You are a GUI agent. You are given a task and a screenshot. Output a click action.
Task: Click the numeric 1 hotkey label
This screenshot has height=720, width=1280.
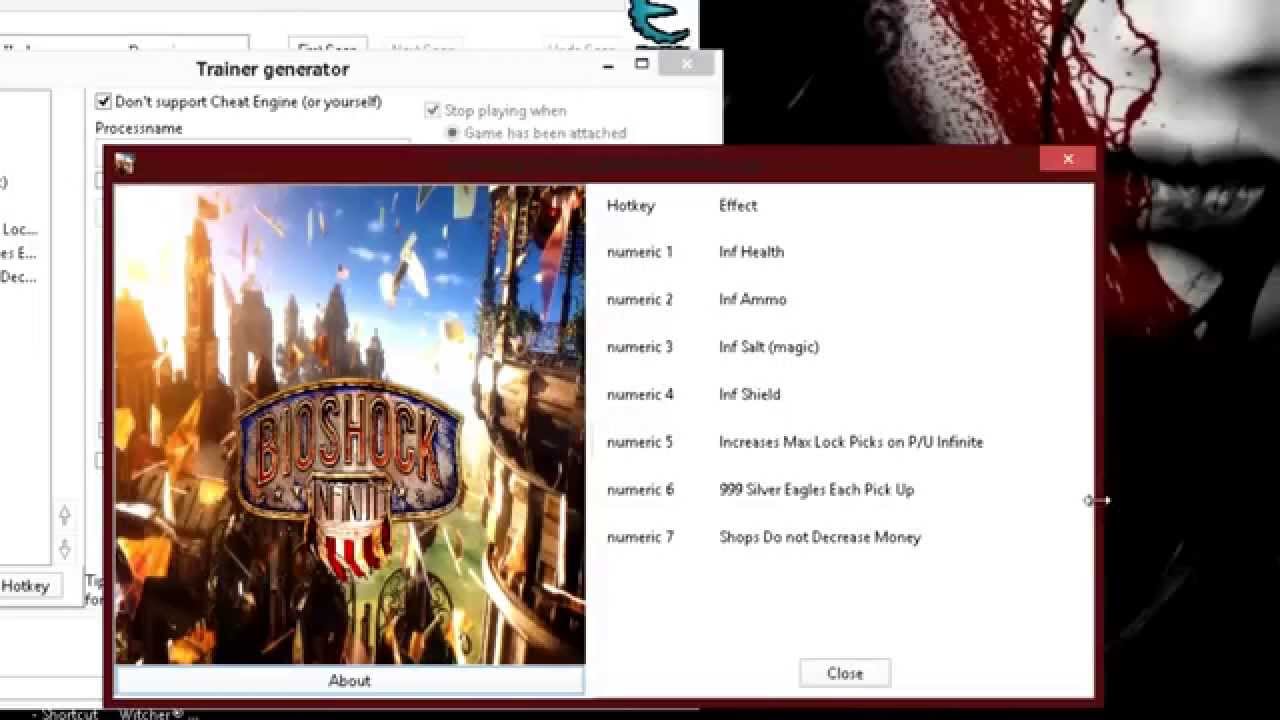click(640, 252)
